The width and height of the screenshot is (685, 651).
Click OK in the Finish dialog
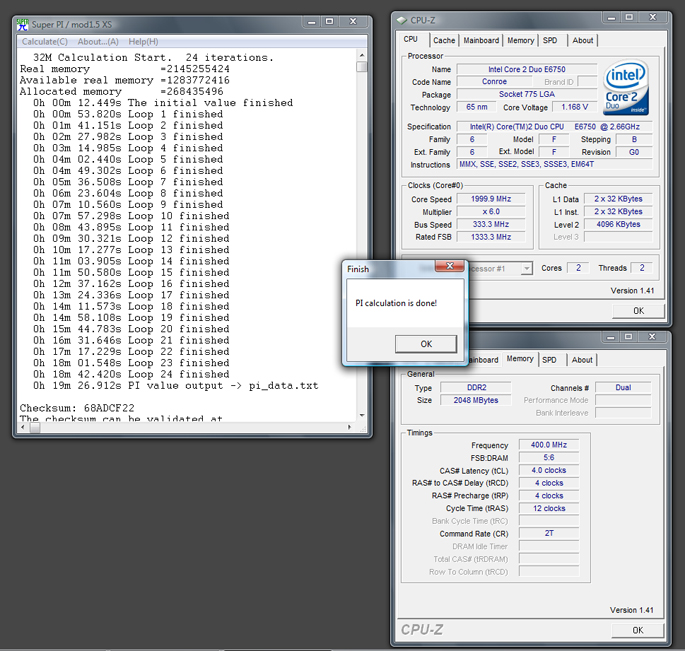click(426, 344)
